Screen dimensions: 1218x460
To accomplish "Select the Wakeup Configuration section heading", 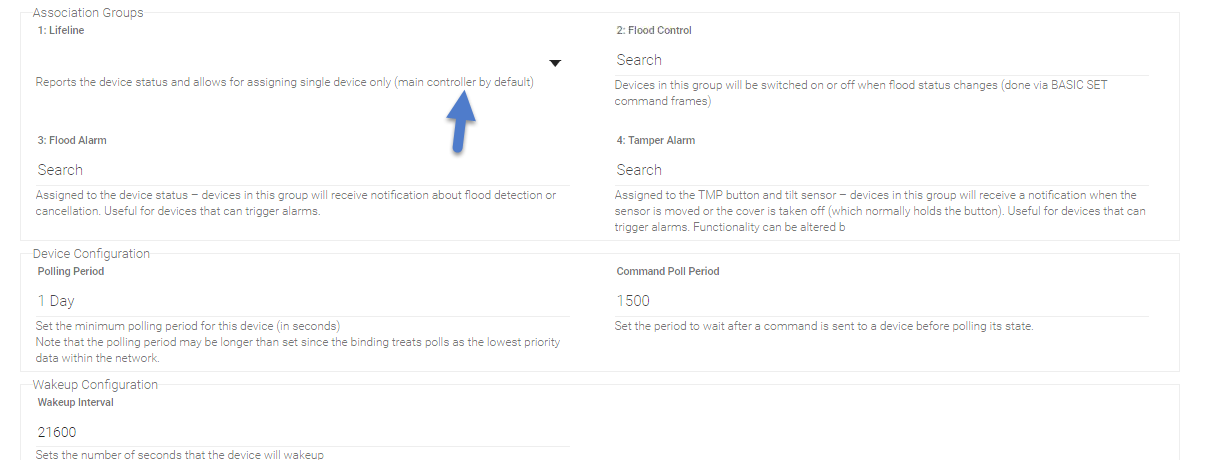I will (x=95, y=384).
